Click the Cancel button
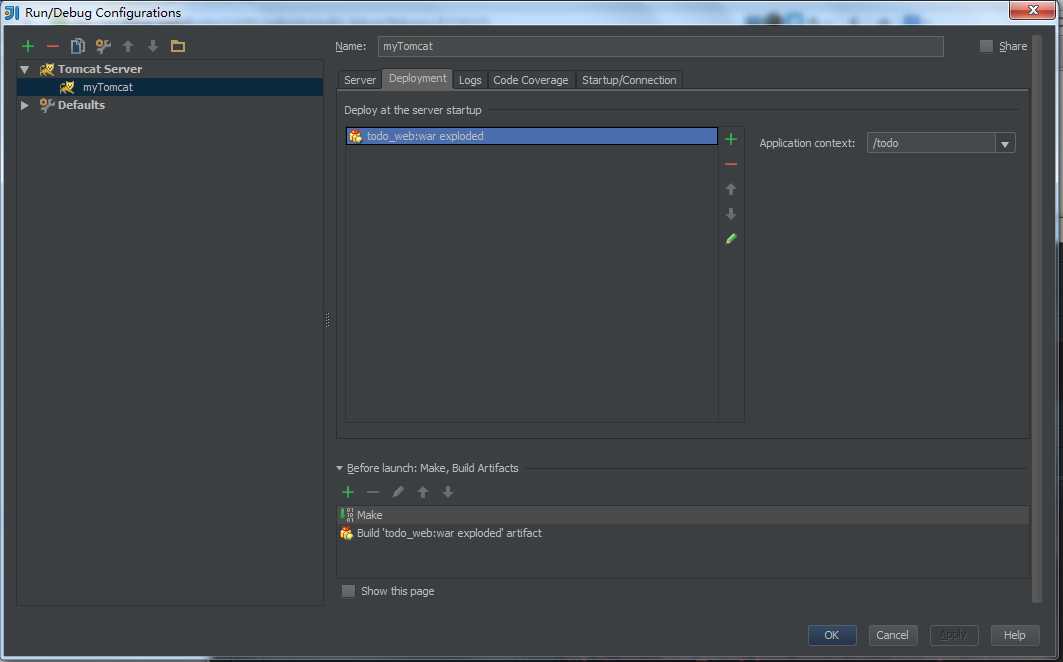The height and width of the screenshot is (662, 1063). tap(892, 636)
